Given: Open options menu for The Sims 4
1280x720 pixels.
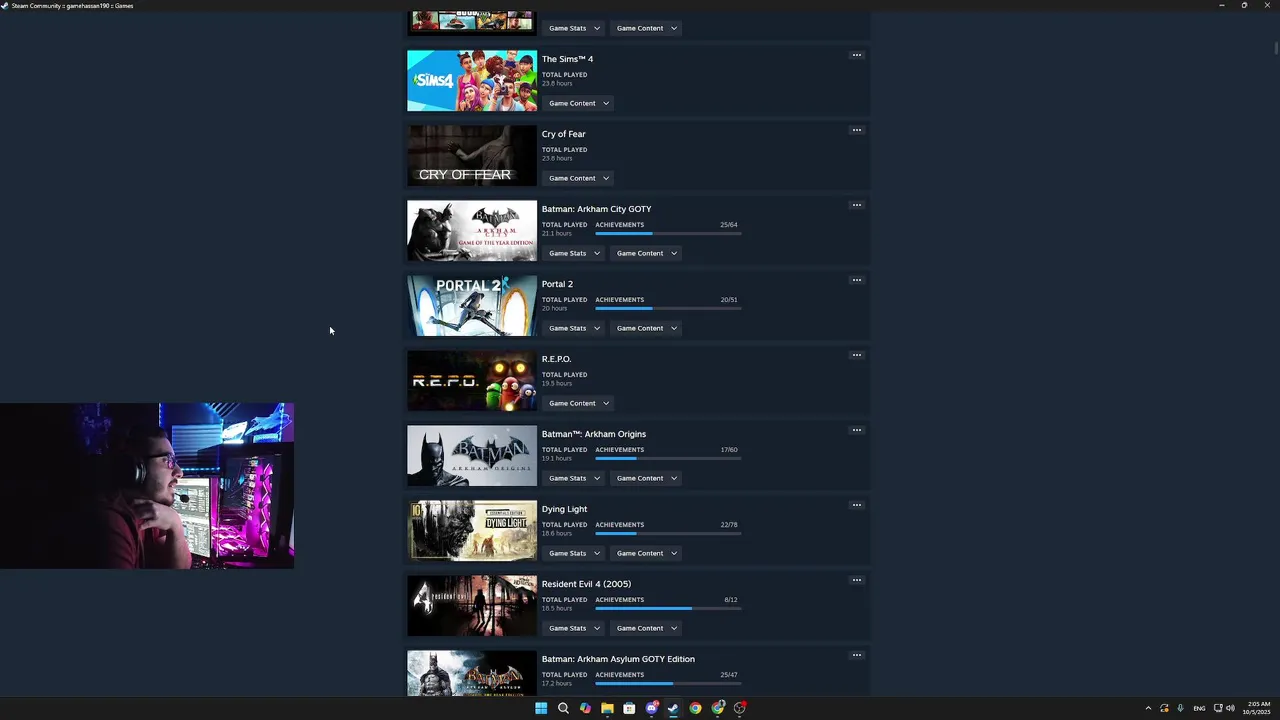Looking at the screenshot, I should 856,55.
